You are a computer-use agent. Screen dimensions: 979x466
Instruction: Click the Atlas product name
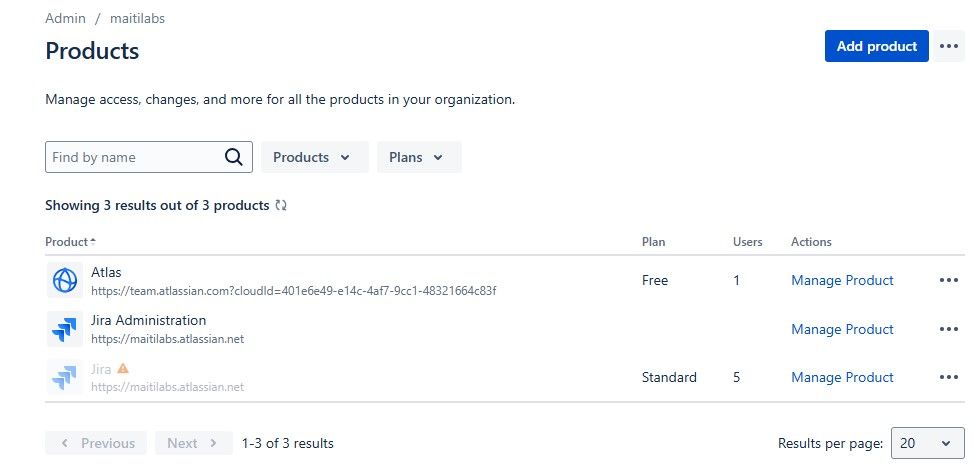(x=106, y=272)
